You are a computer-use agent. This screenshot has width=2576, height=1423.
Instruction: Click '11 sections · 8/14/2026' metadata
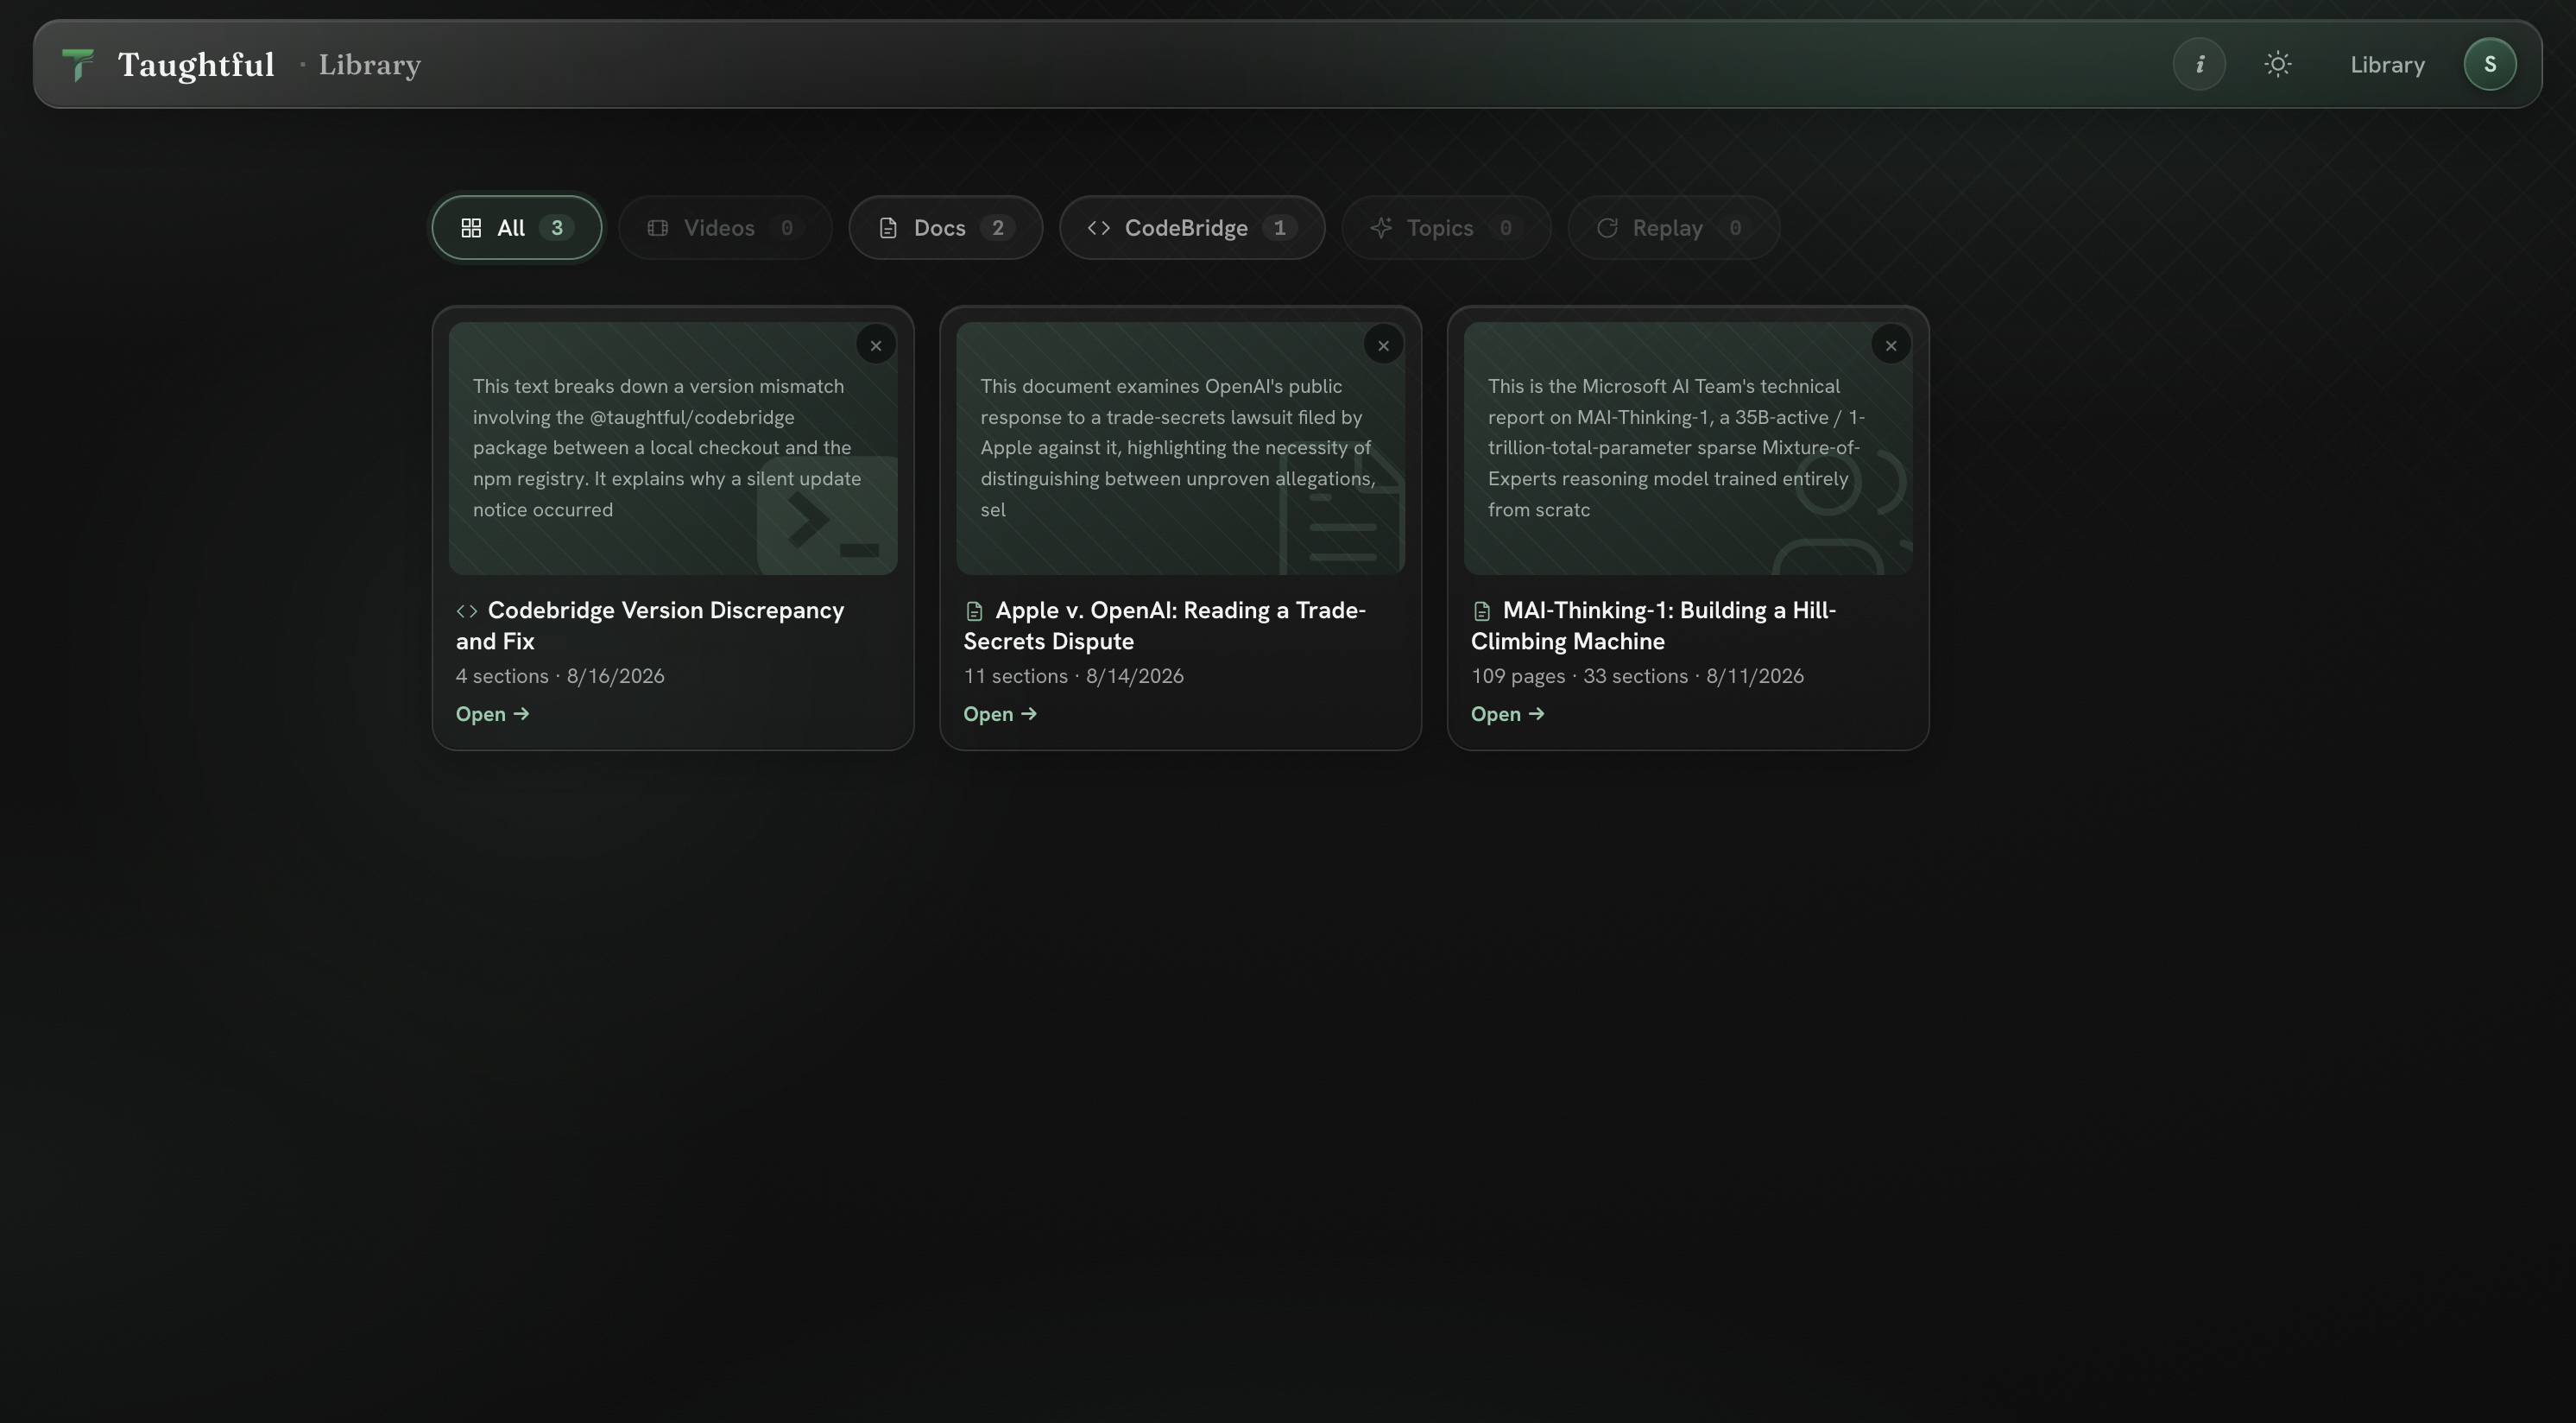[x=1074, y=676]
